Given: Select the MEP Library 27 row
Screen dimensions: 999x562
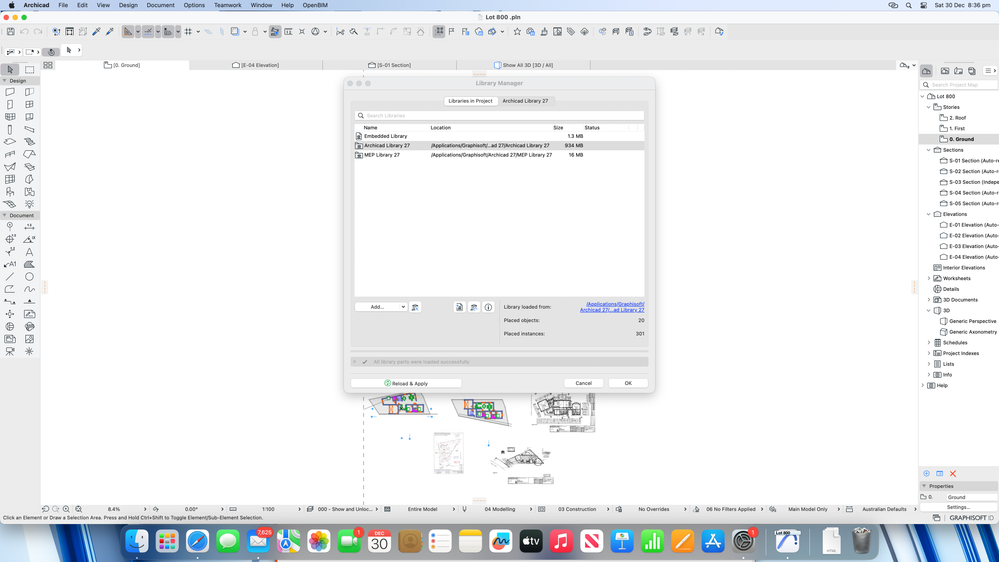Looking at the screenshot, I should coord(500,155).
